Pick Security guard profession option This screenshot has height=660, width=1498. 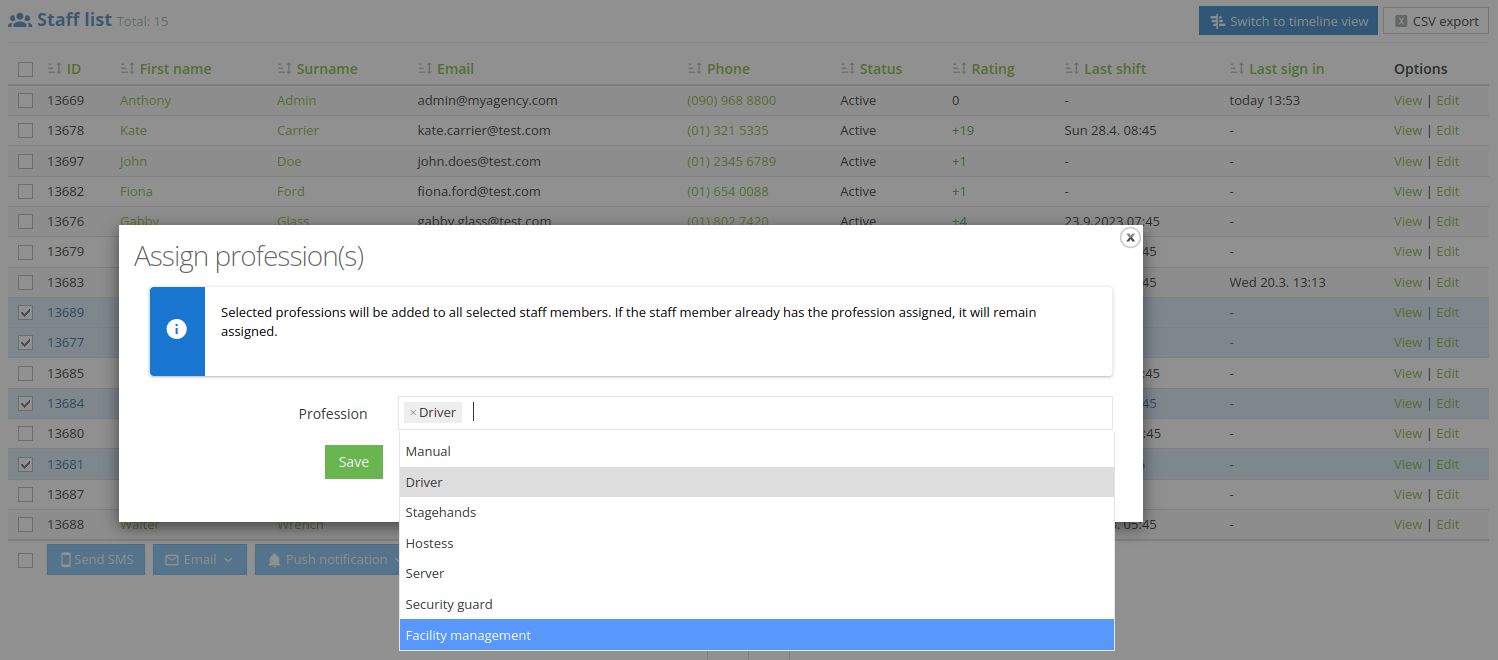point(756,604)
